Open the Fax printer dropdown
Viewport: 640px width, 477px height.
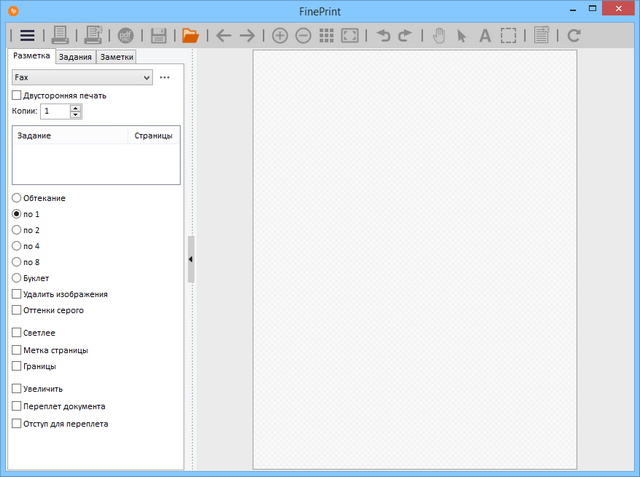click(x=82, y=77)
